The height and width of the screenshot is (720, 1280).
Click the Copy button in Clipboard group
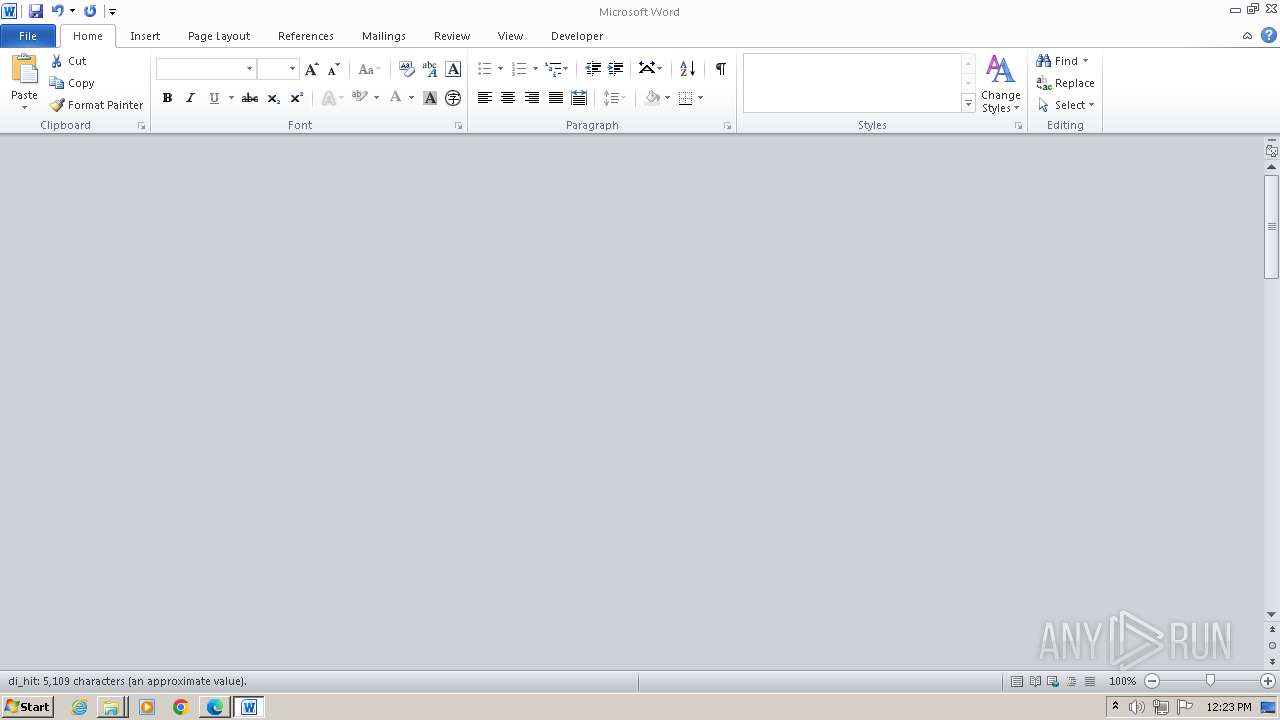72,83
